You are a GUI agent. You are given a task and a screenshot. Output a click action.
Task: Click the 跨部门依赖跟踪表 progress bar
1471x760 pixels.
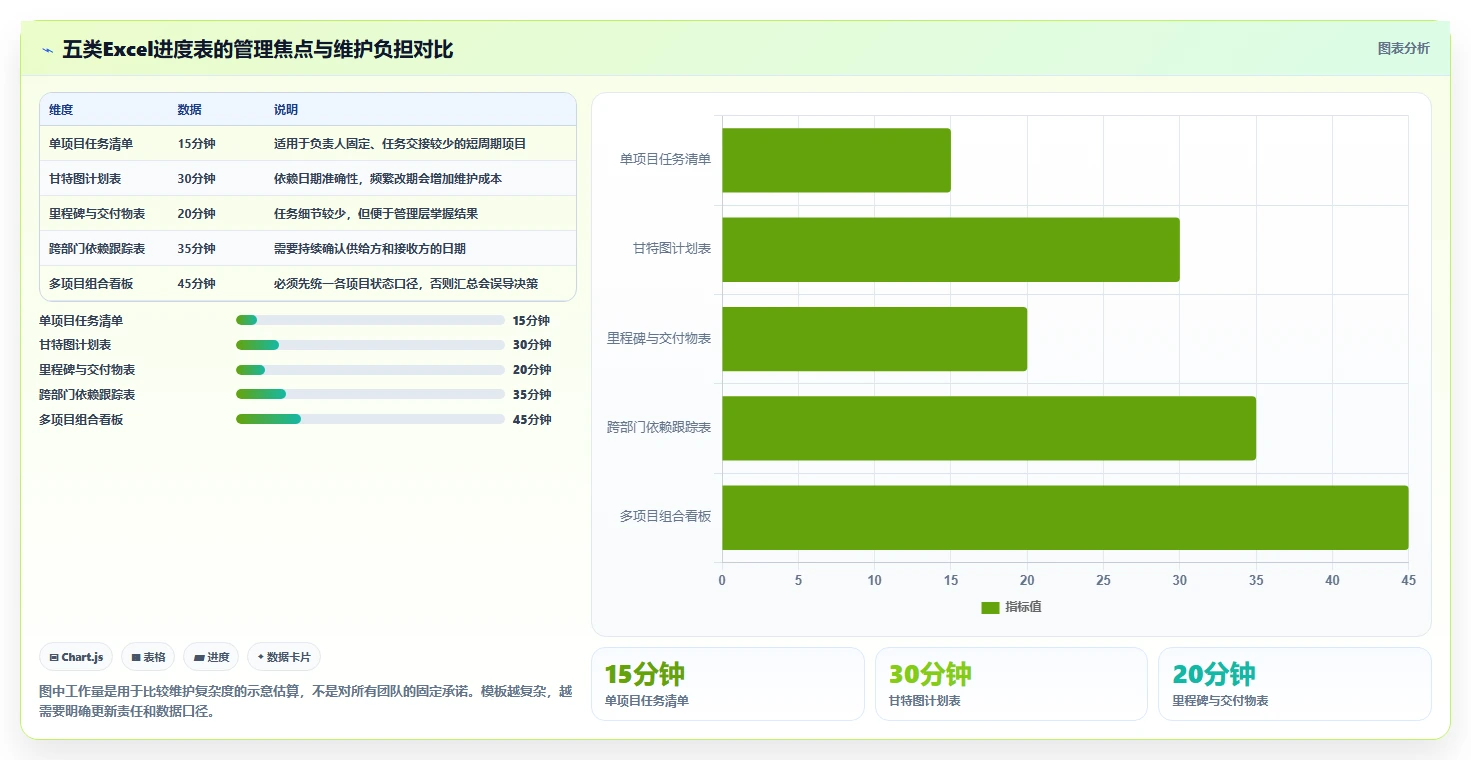[370, 394]
